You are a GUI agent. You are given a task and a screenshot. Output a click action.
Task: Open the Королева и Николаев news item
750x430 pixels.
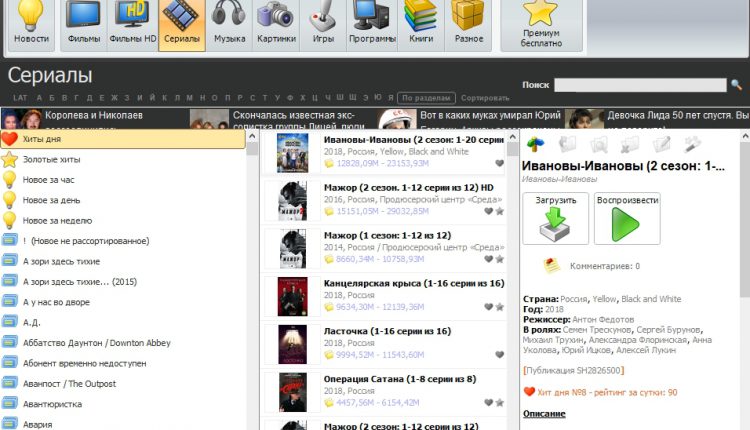coord(93,118)
